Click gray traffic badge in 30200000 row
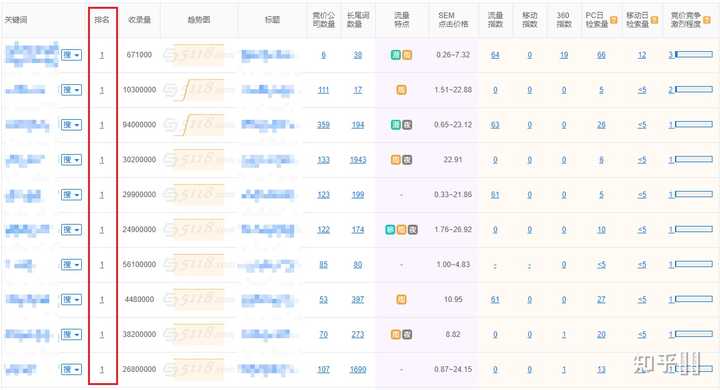The width and height of the screenshot is (720, 390). pos(407,160)
